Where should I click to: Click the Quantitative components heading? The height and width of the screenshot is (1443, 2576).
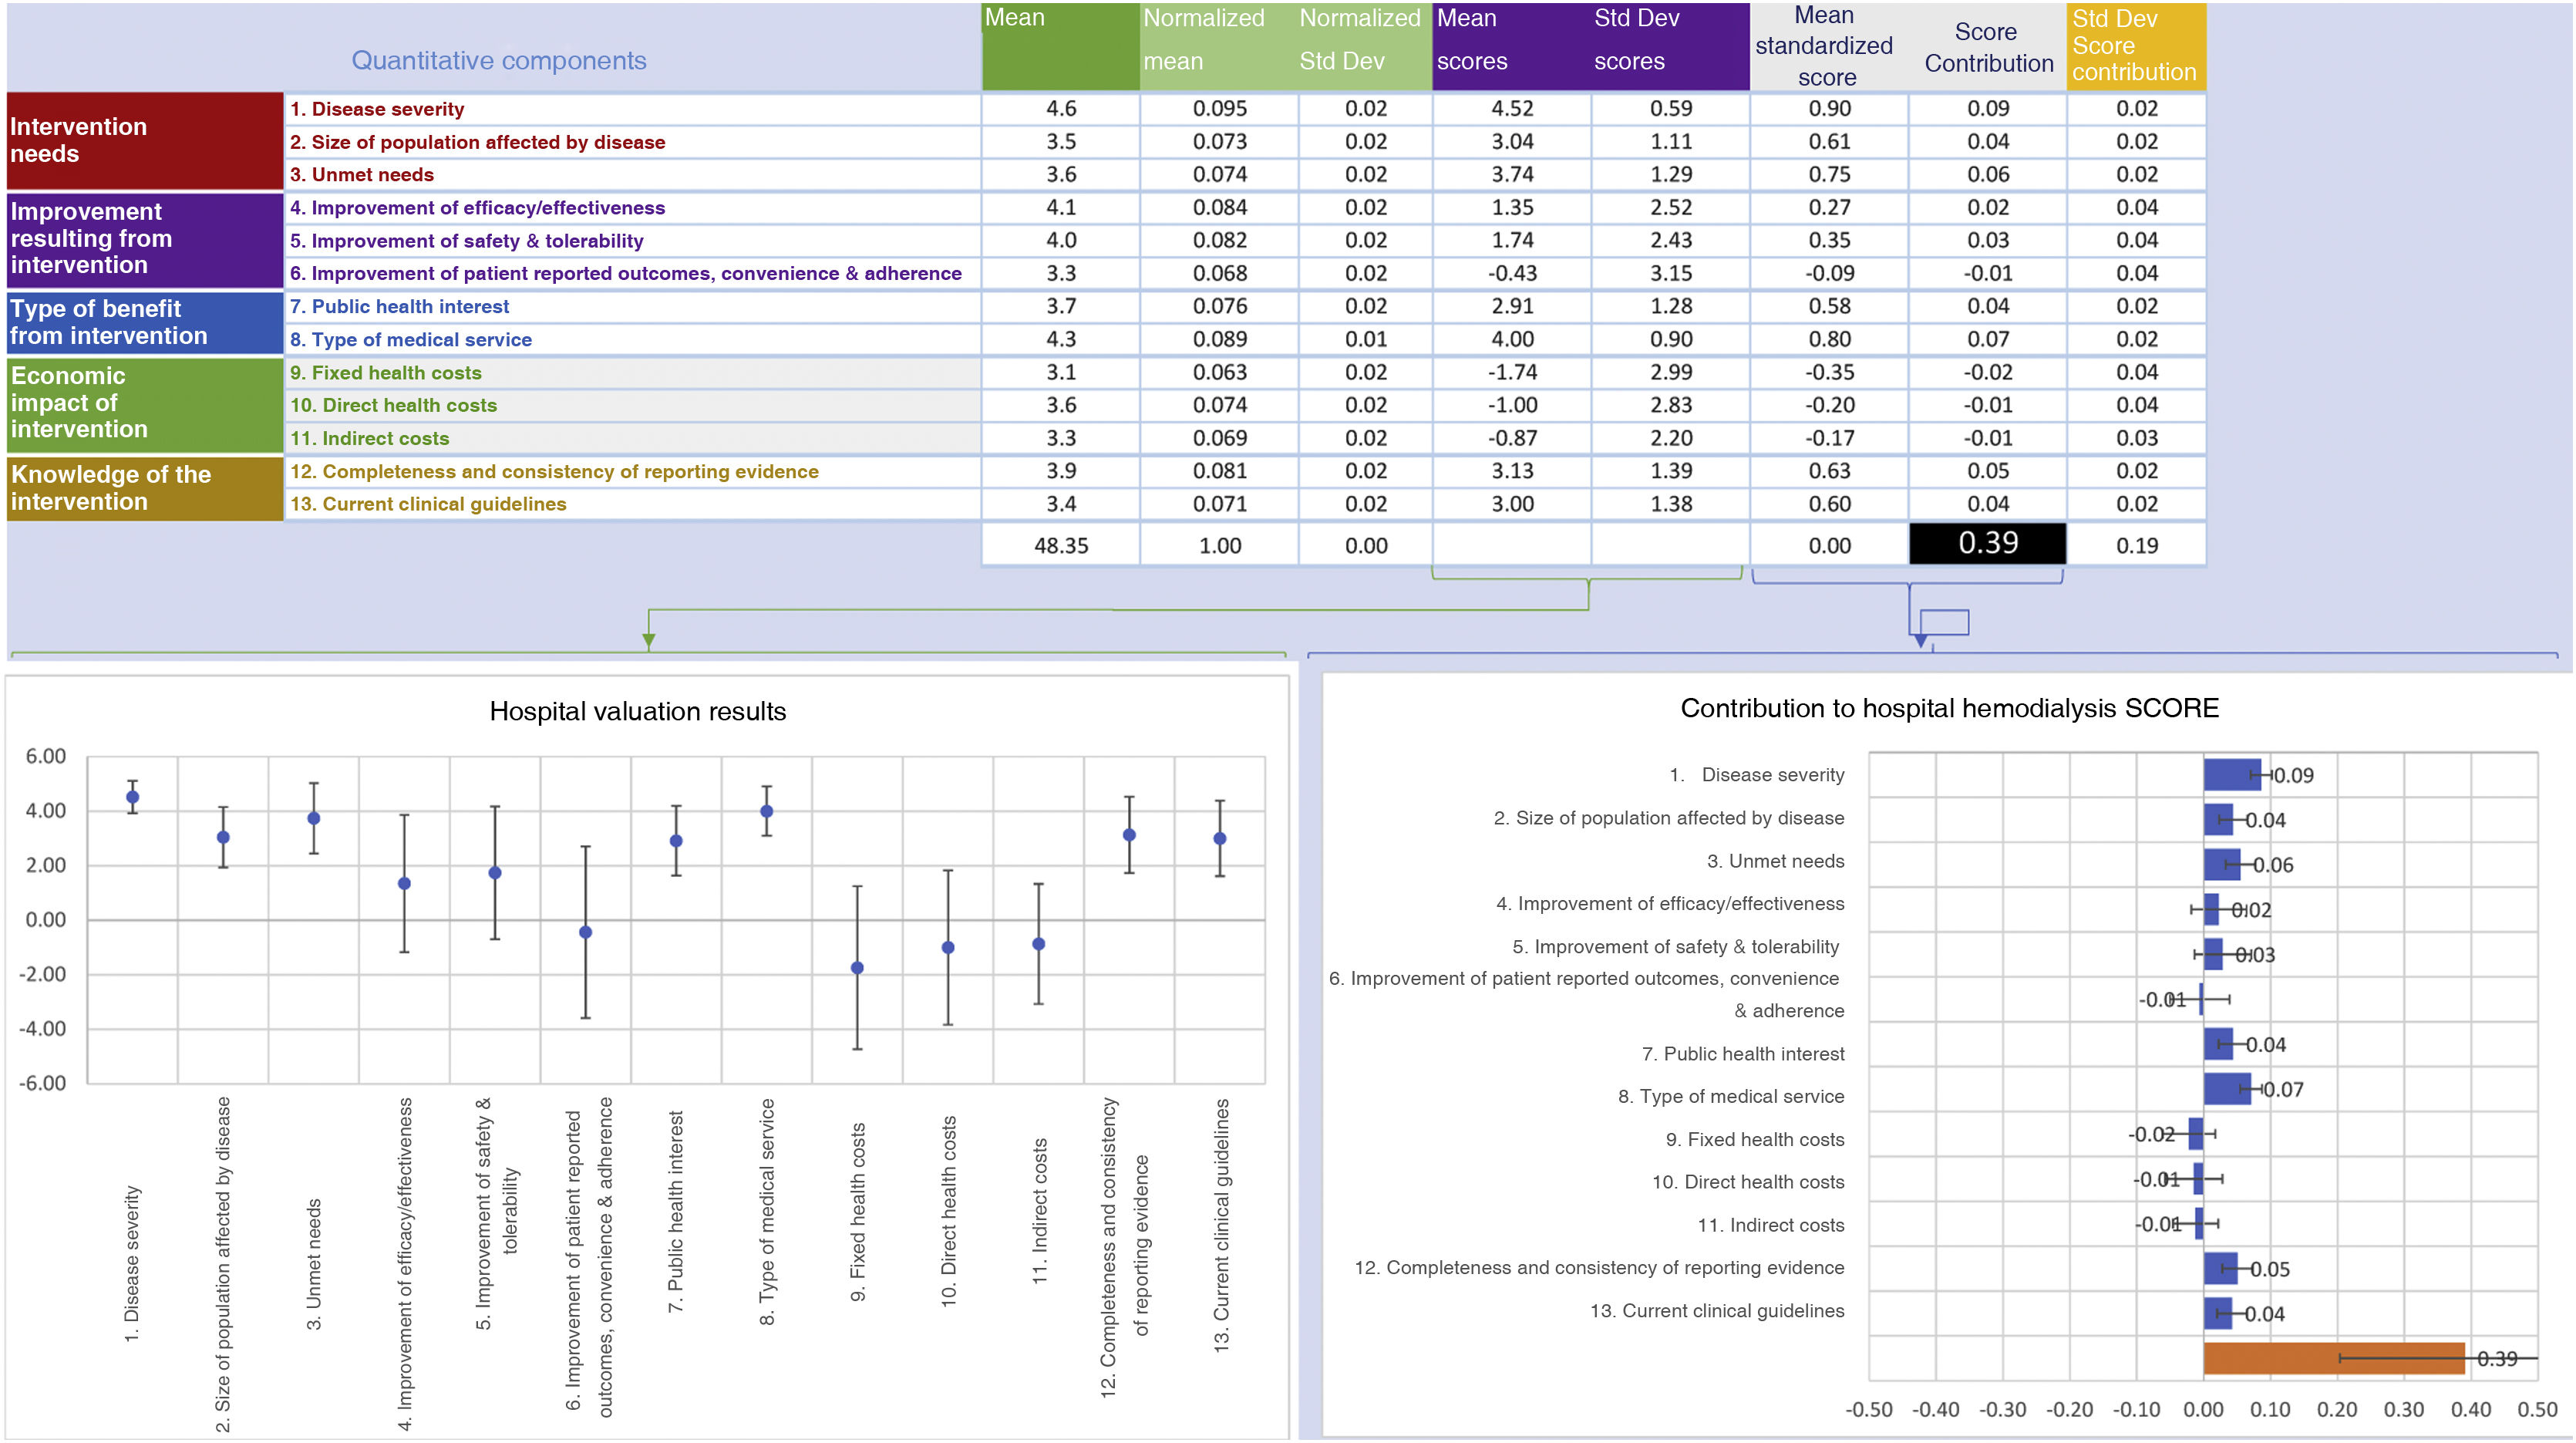point(498,61)
